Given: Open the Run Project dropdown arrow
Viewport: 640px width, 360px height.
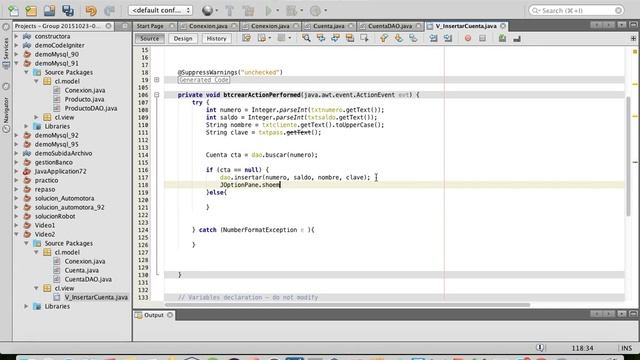Looking at the screenshot, I should [278, 11].
